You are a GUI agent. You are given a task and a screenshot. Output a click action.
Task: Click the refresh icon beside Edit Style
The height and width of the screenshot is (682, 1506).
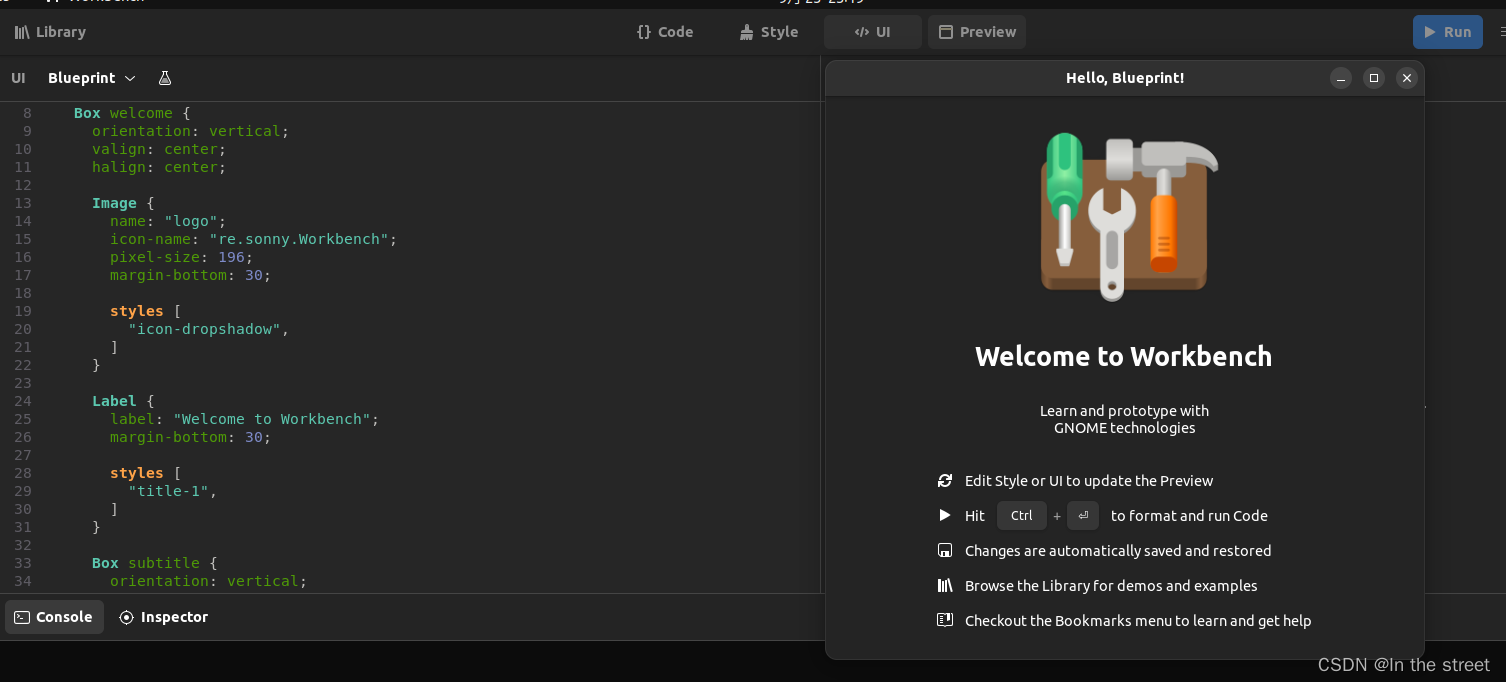tap(945, 481)
